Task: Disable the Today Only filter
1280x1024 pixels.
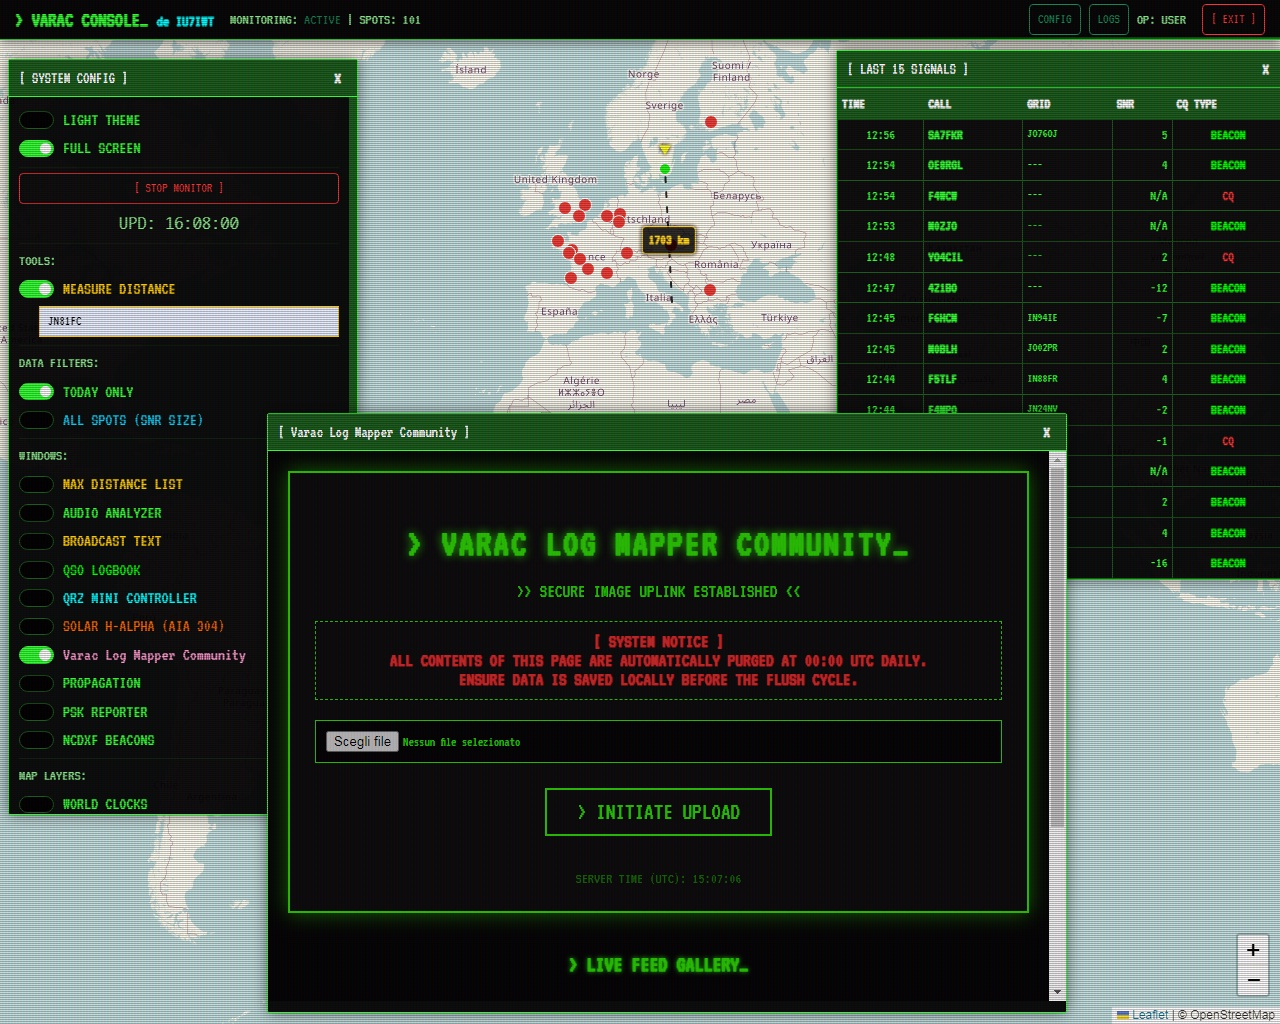Action: click(37, 392)
